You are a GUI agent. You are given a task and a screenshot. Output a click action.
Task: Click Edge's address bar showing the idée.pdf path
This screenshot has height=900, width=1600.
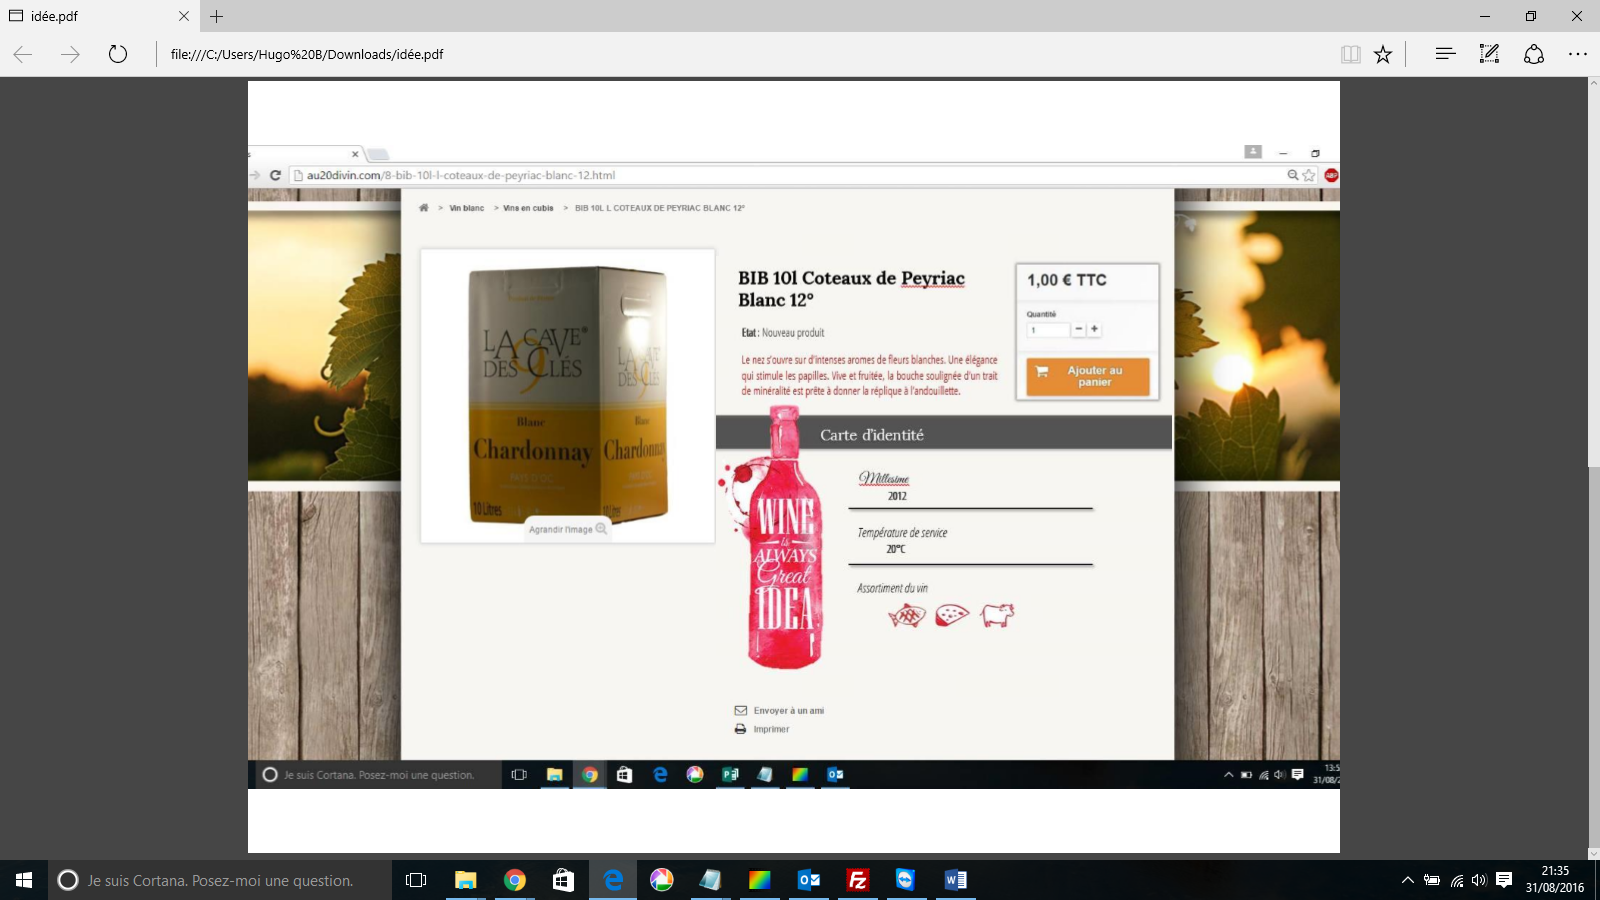pyautogui.click(x=740, y=54)
